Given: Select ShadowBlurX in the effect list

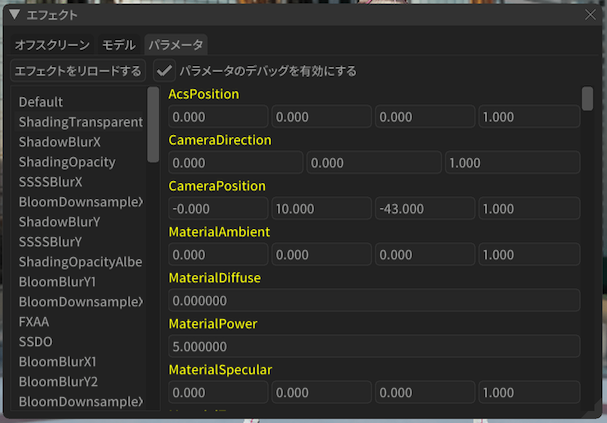Looking at the screenshot, I should (59, 142).
